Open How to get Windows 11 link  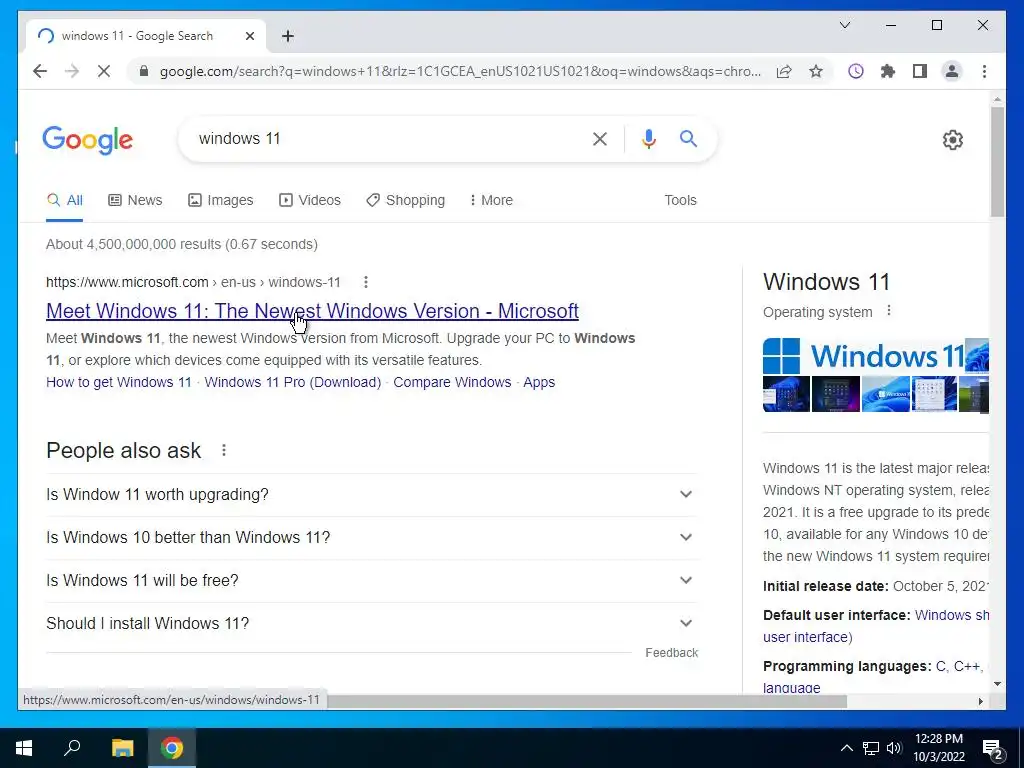coord(119,382)
